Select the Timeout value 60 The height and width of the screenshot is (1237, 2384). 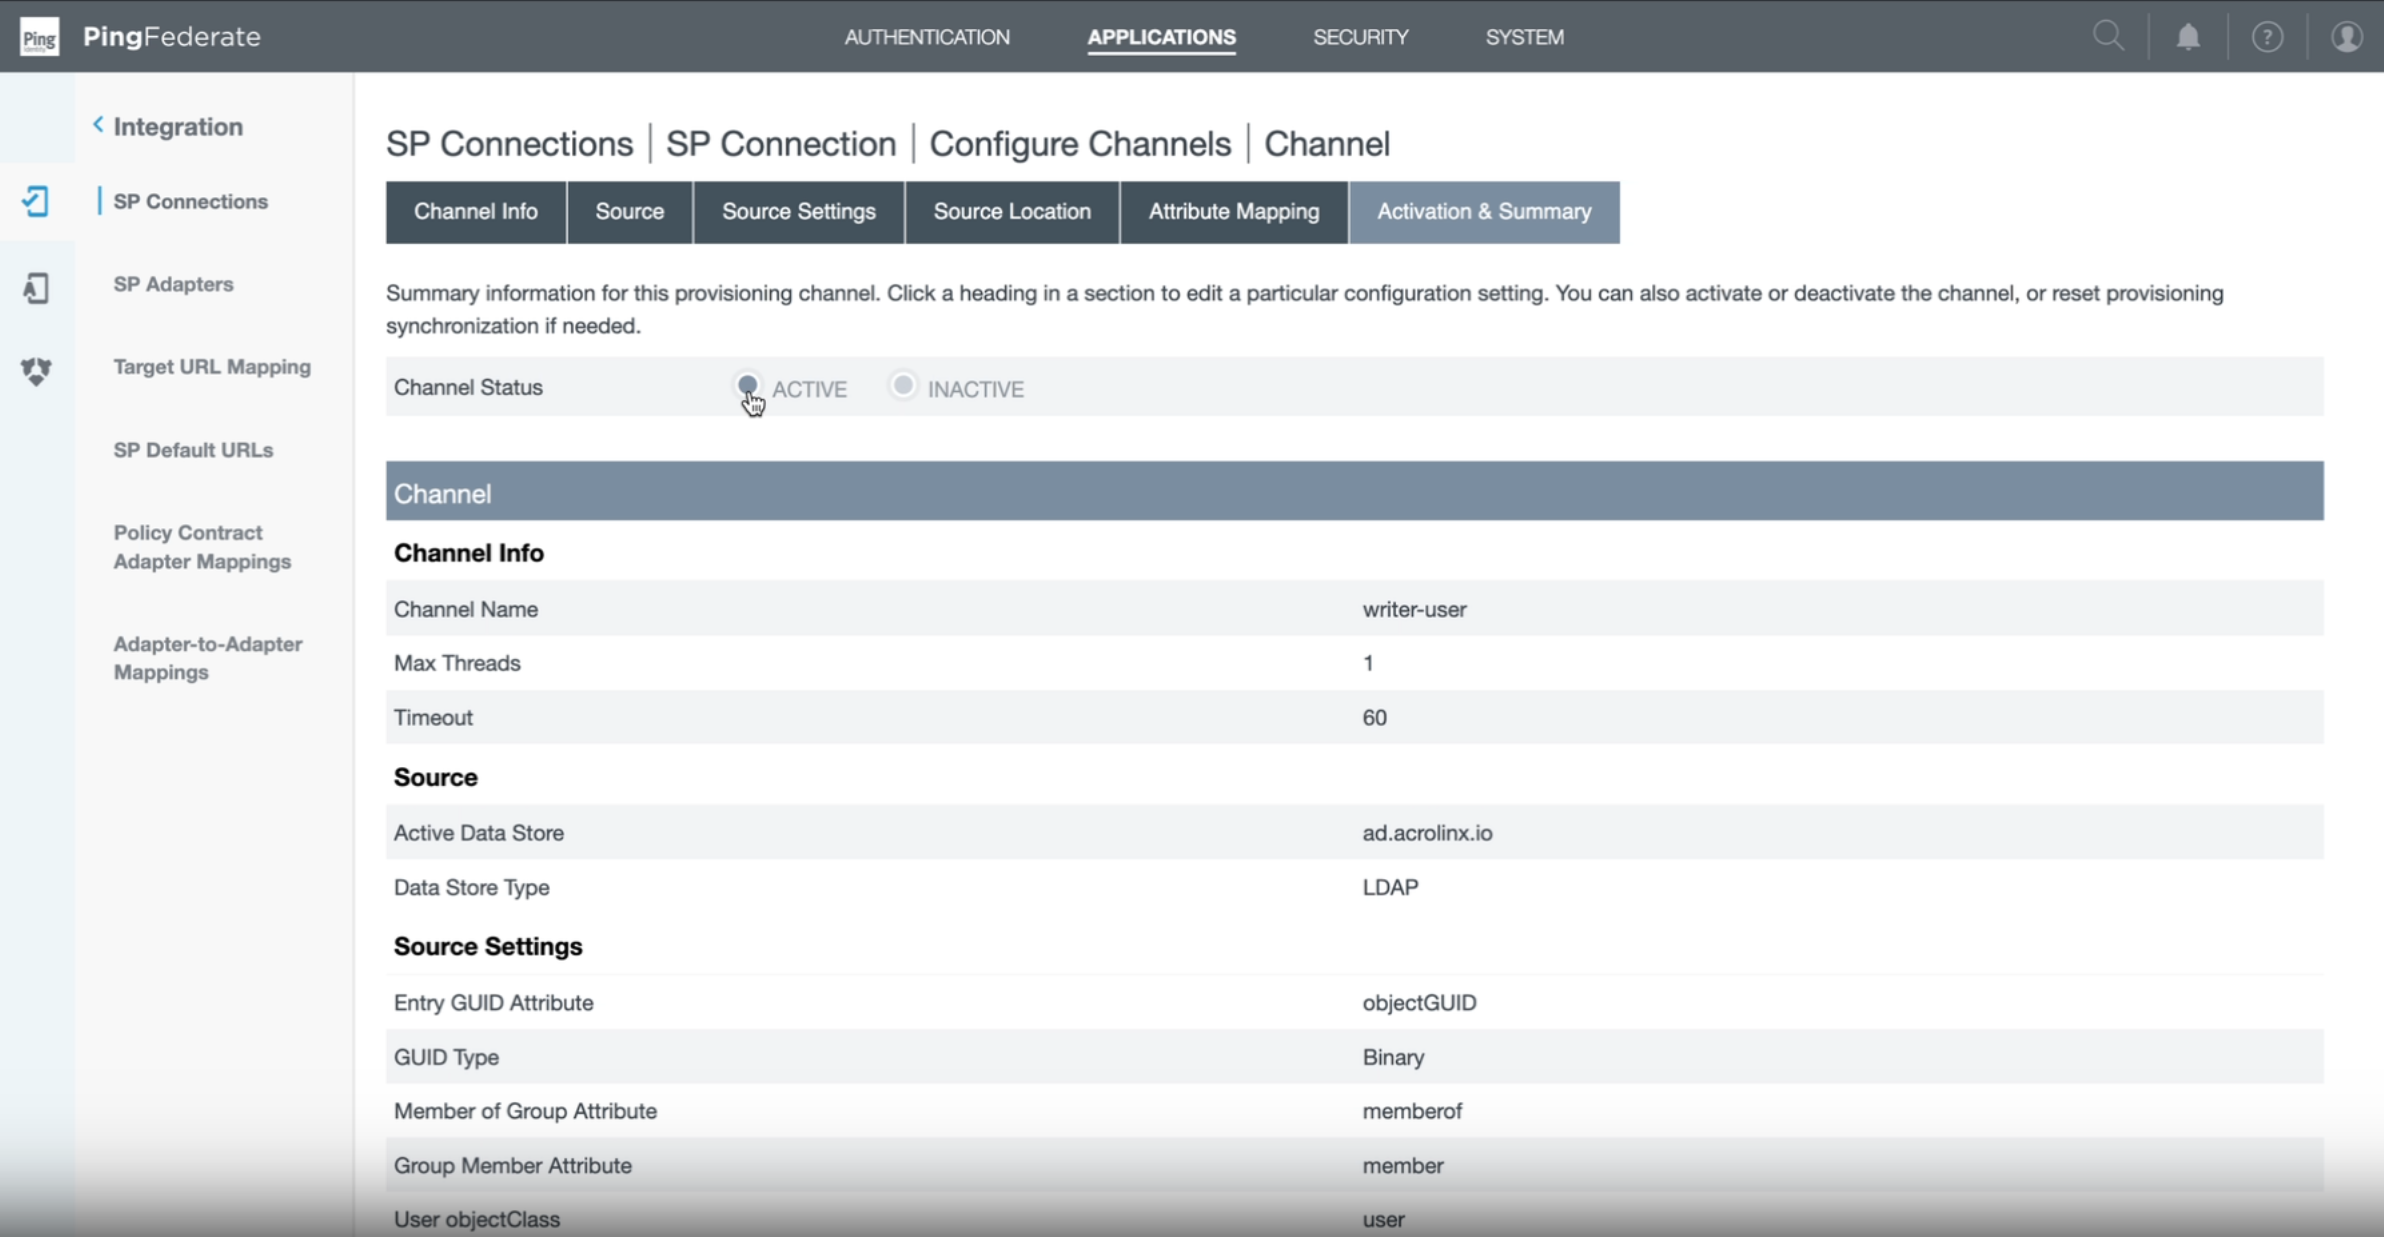1374,717
